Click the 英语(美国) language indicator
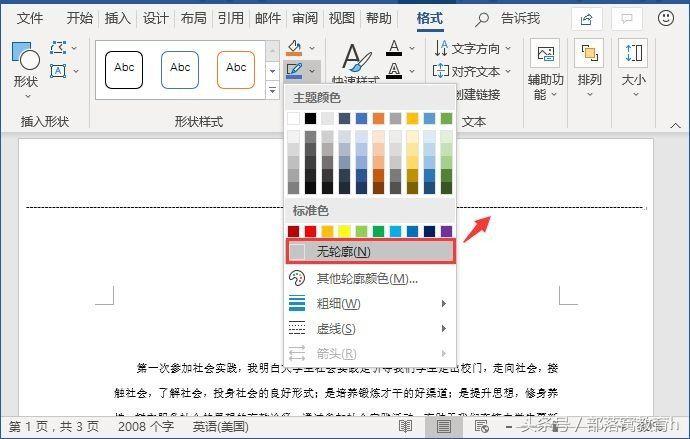Image resolution: width=690 pixels, height=439 pixels. [x=220, y=426]
